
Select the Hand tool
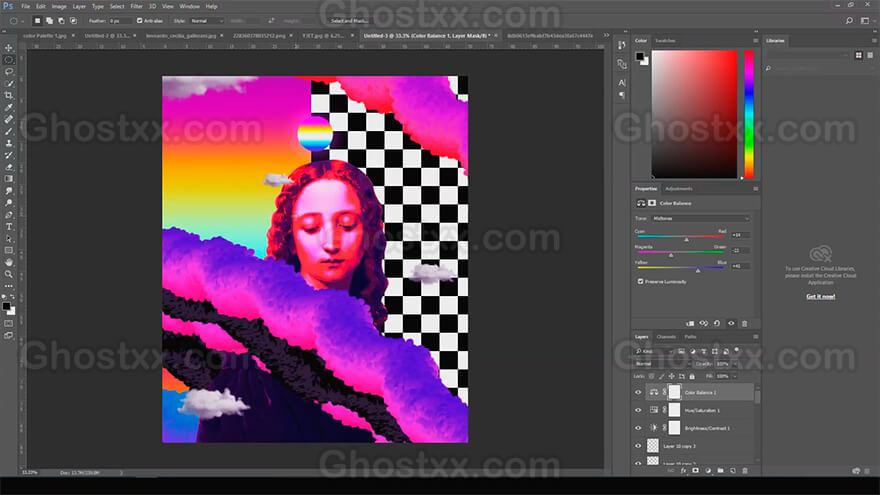pos(8,262)
